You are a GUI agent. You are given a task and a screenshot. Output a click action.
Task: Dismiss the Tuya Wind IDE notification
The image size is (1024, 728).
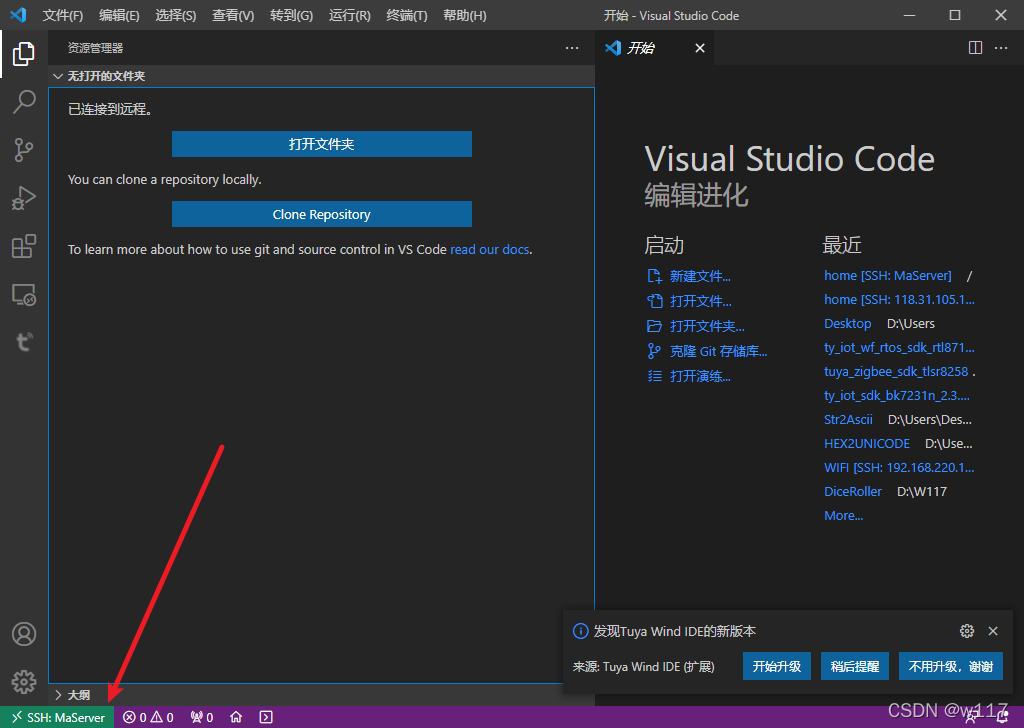[x=993, y=631]
